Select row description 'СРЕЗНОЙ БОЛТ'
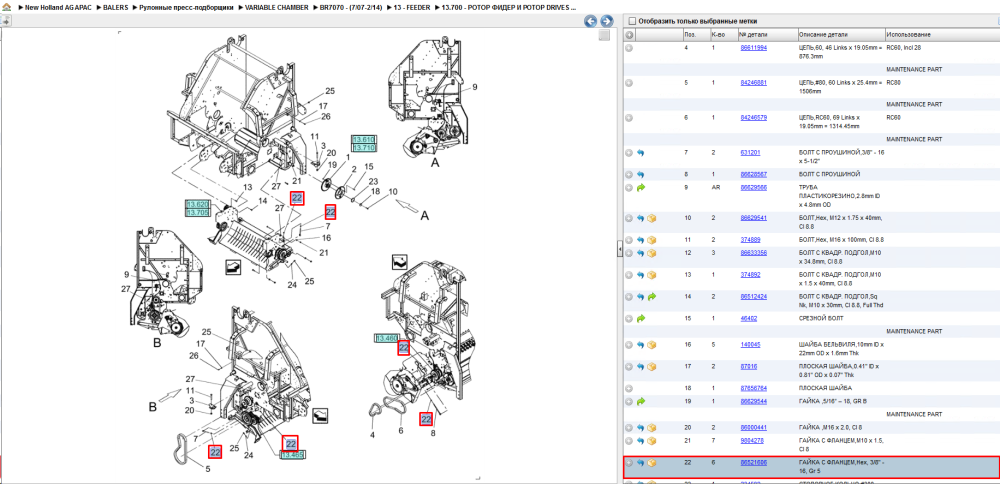 point(820,318)
